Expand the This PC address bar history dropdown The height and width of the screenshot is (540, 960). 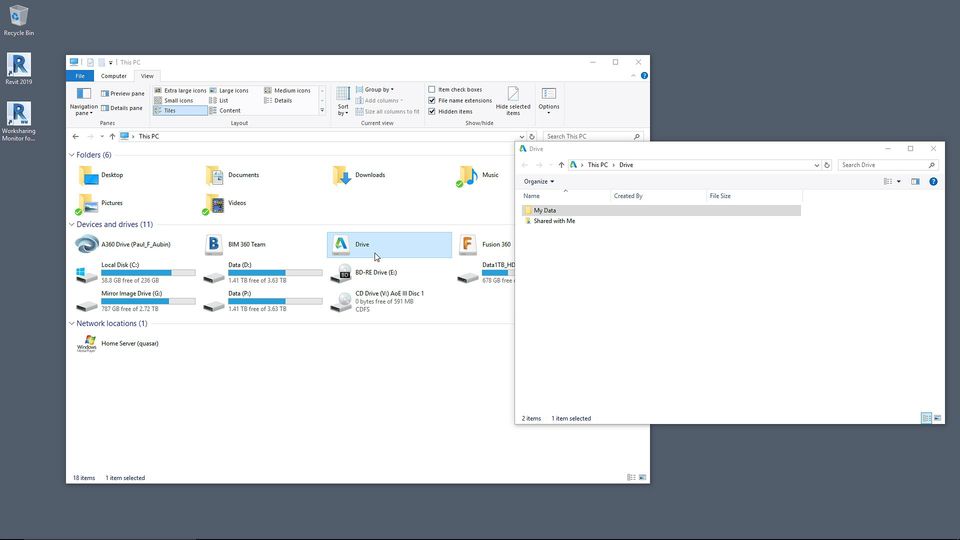tap(522, 137)
